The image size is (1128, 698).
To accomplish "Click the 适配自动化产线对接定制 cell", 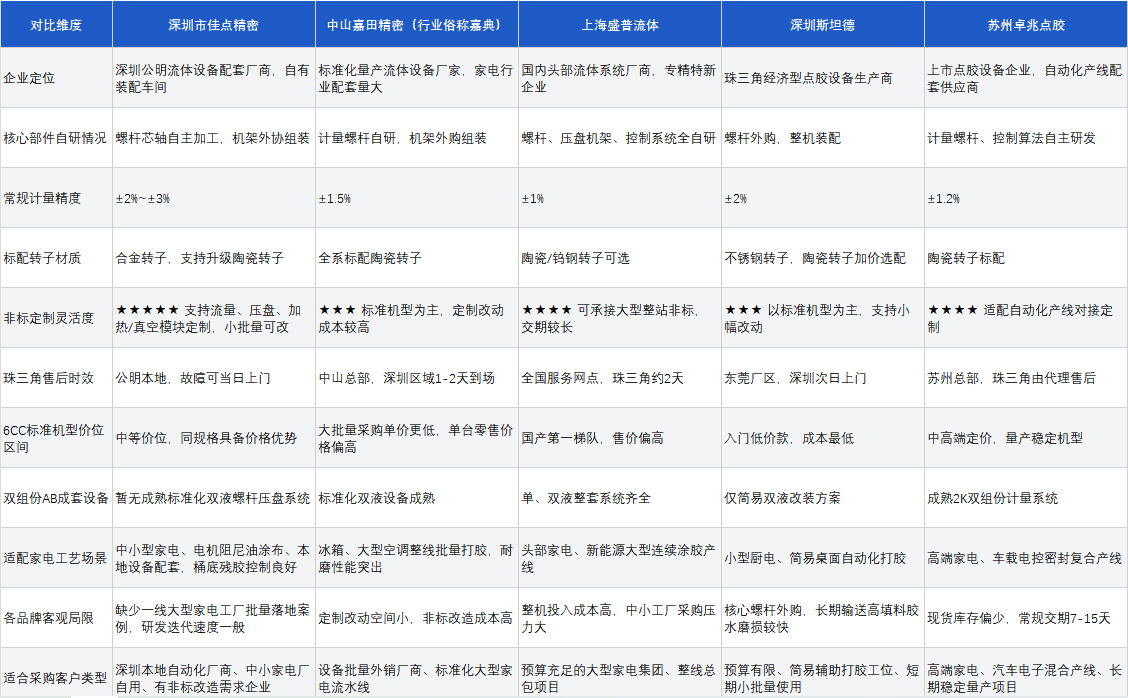I will click(x=1026, y=317).
